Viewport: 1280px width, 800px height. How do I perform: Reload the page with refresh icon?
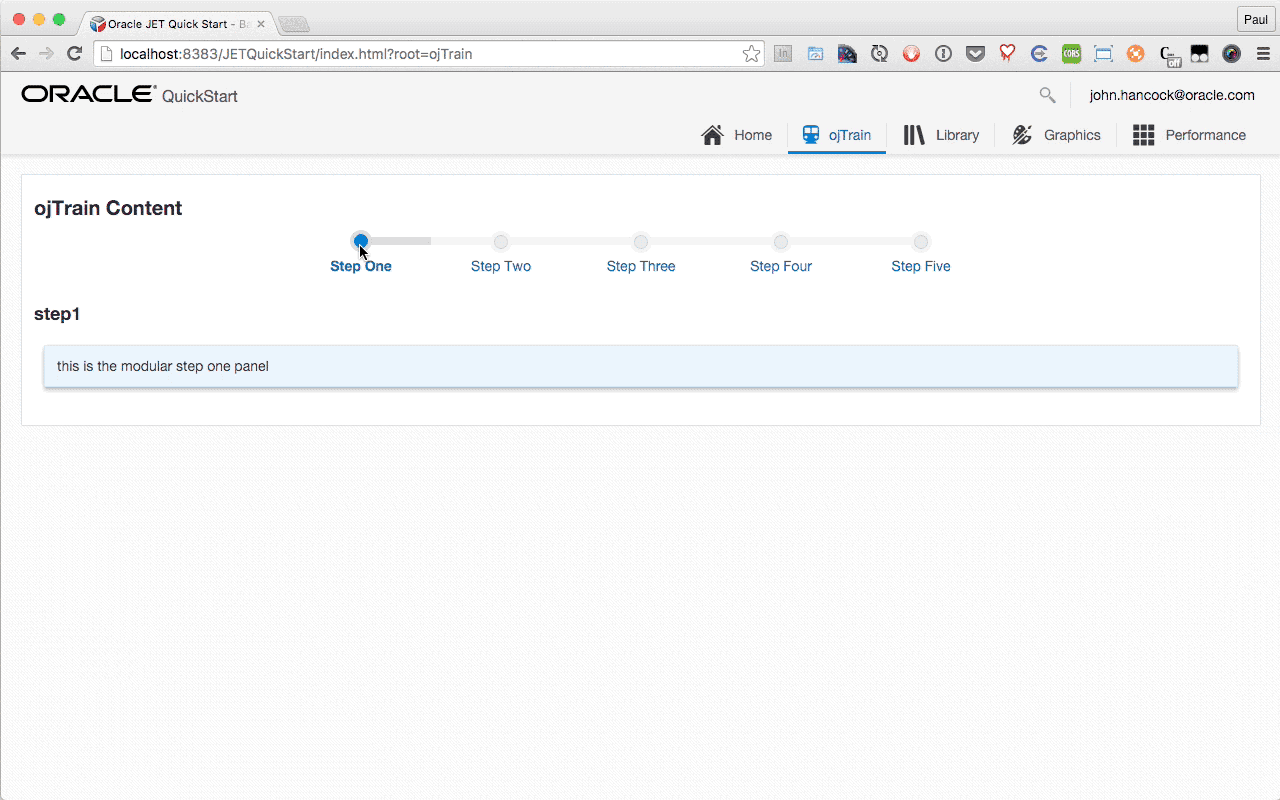coord(74,54)
